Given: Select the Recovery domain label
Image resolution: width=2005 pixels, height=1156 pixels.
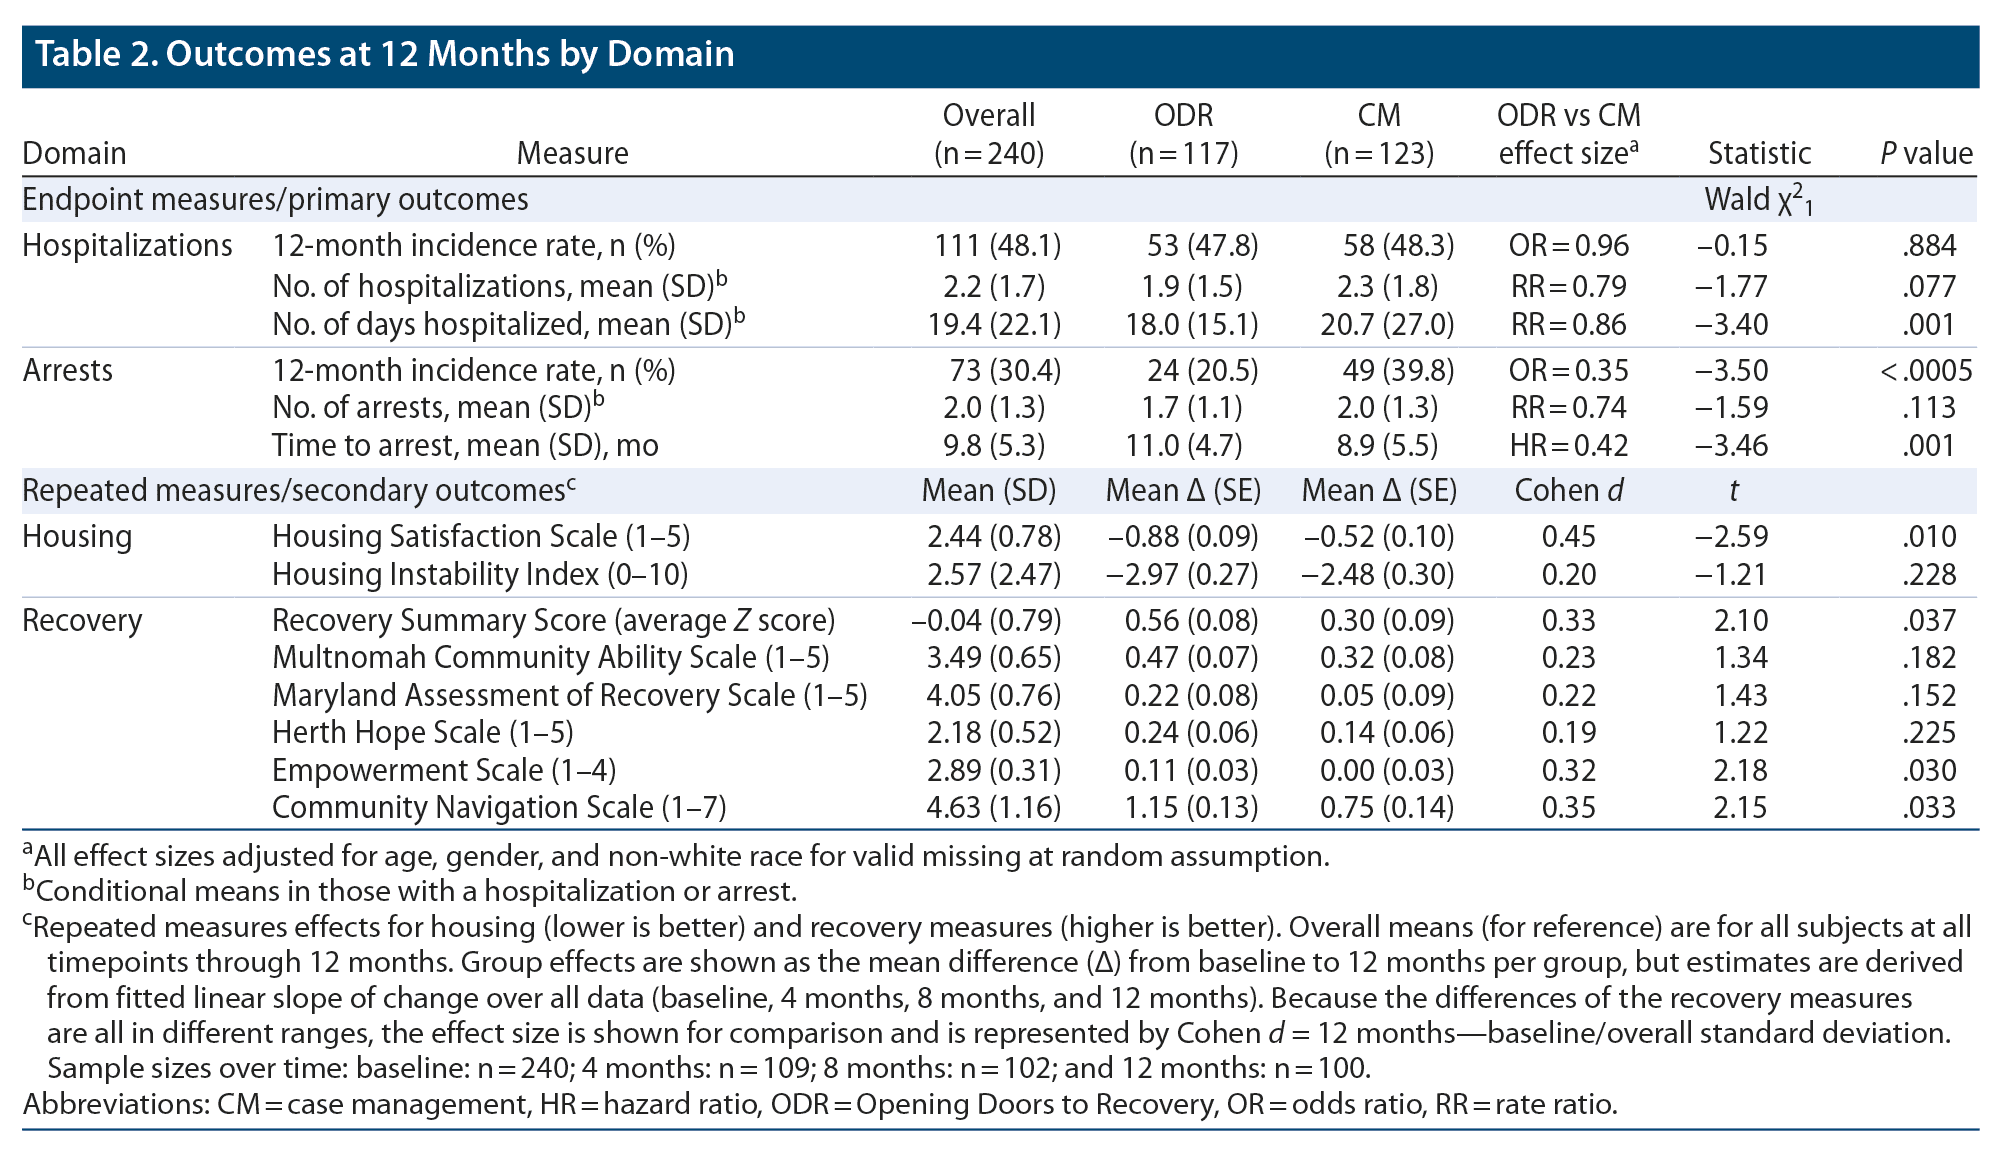Looking at the screenshot, I should point(82,621).
